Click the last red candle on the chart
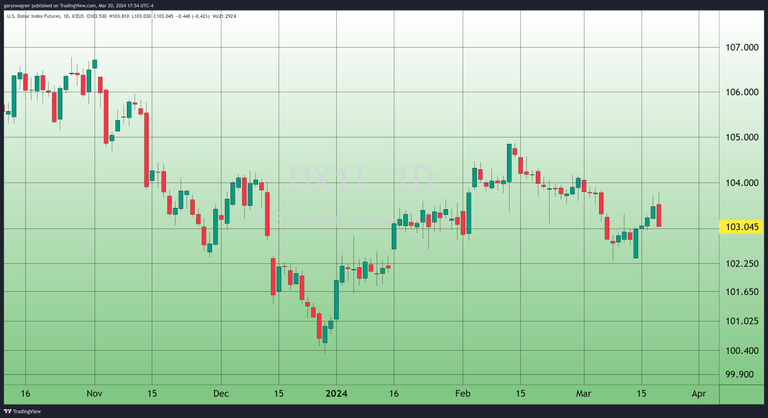Screen dimensions: 768x418 tap(658, 215)
